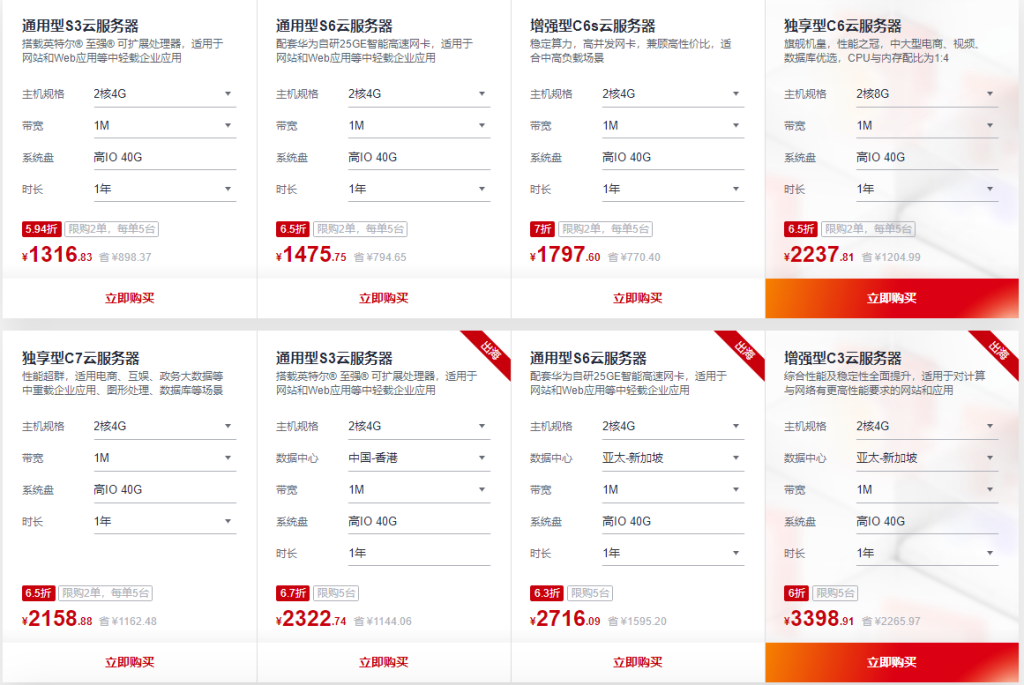Expand the 主机规格 selector on 独享型C7云服务器

click(164, 426)
